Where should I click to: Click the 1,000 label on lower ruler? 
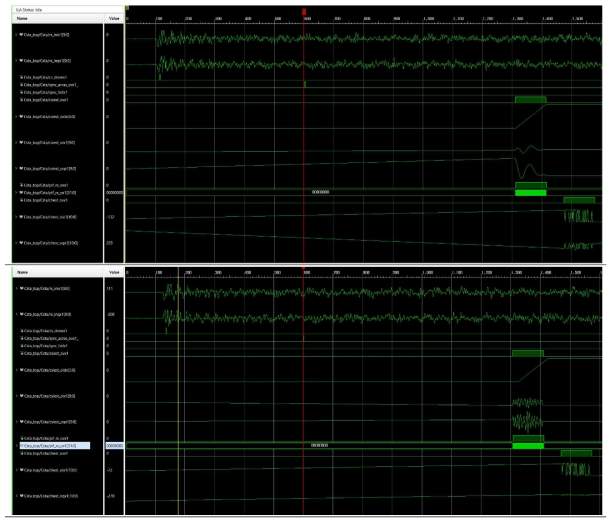(x=427, y=272)
